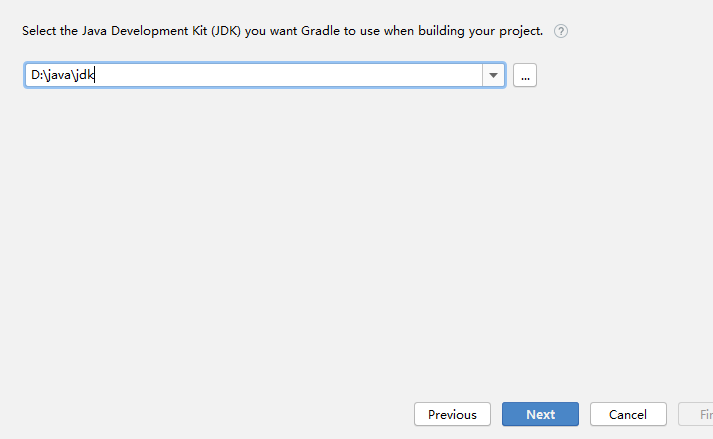The height and width of the screenshot is (439, 713).
Task: Browse for a JDK folder with "..."
Action: click(525, 75)
